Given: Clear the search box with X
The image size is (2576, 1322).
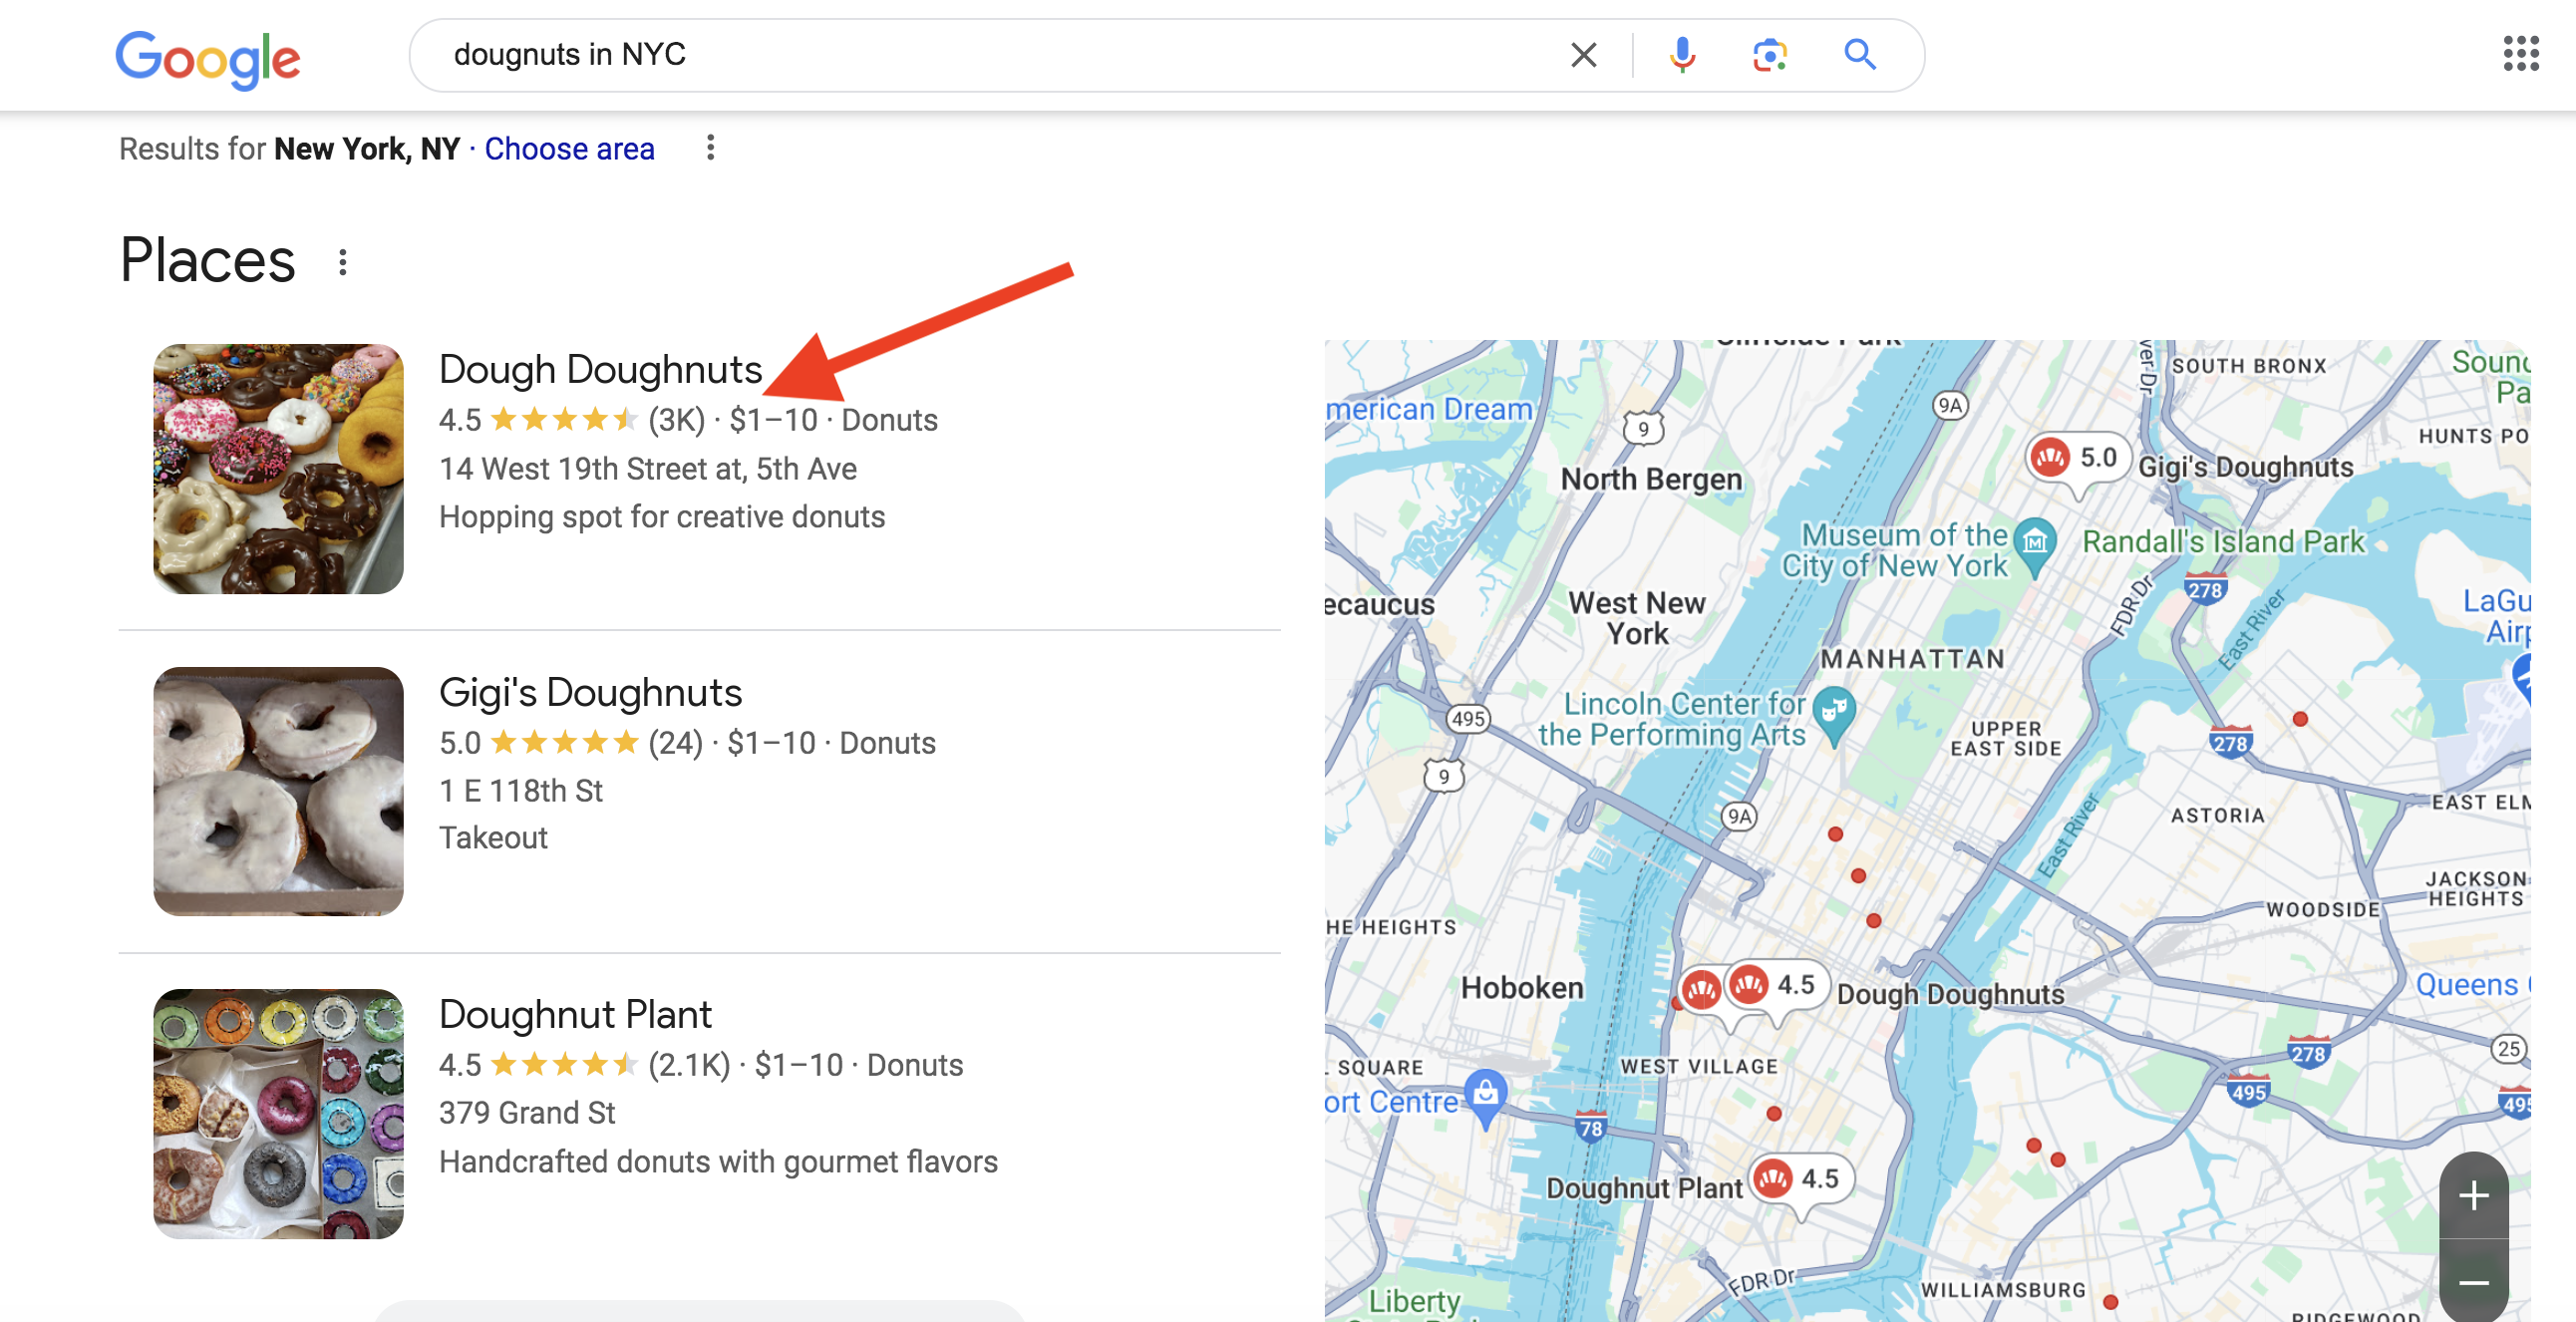Looking at the screenshot, I should pos(1583,54).
